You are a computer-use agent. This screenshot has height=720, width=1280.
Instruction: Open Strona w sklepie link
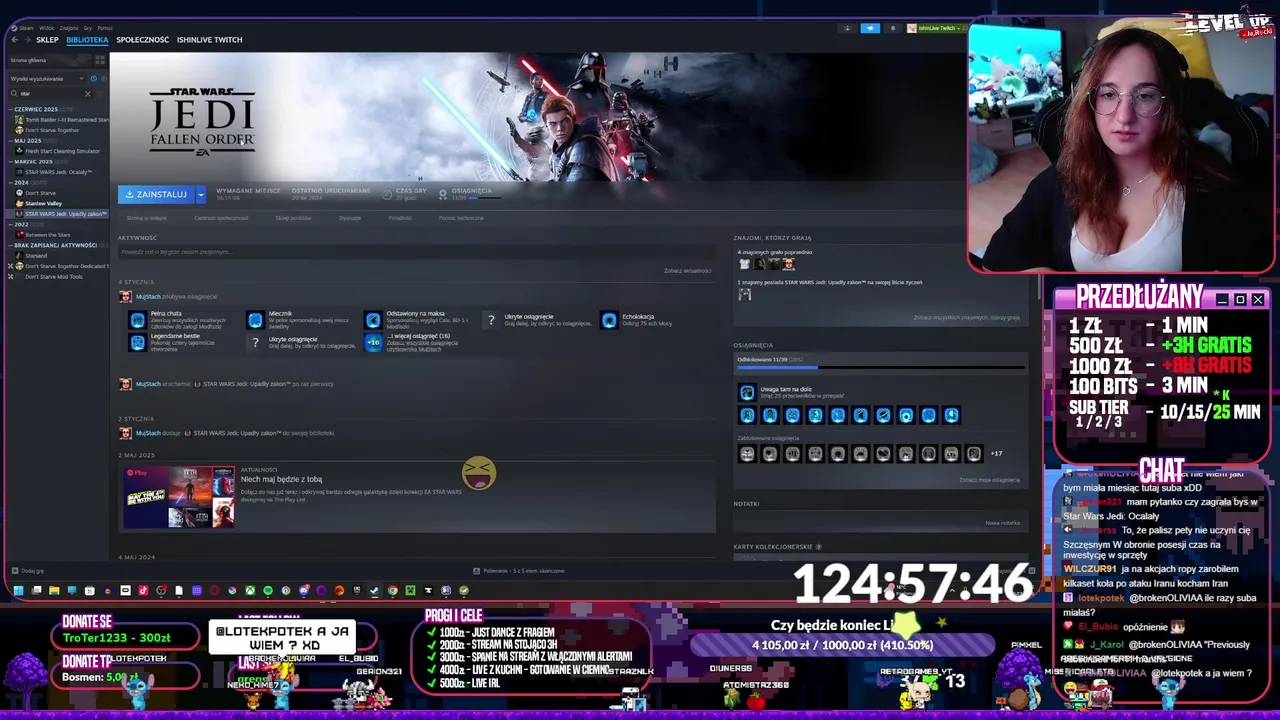147,218
